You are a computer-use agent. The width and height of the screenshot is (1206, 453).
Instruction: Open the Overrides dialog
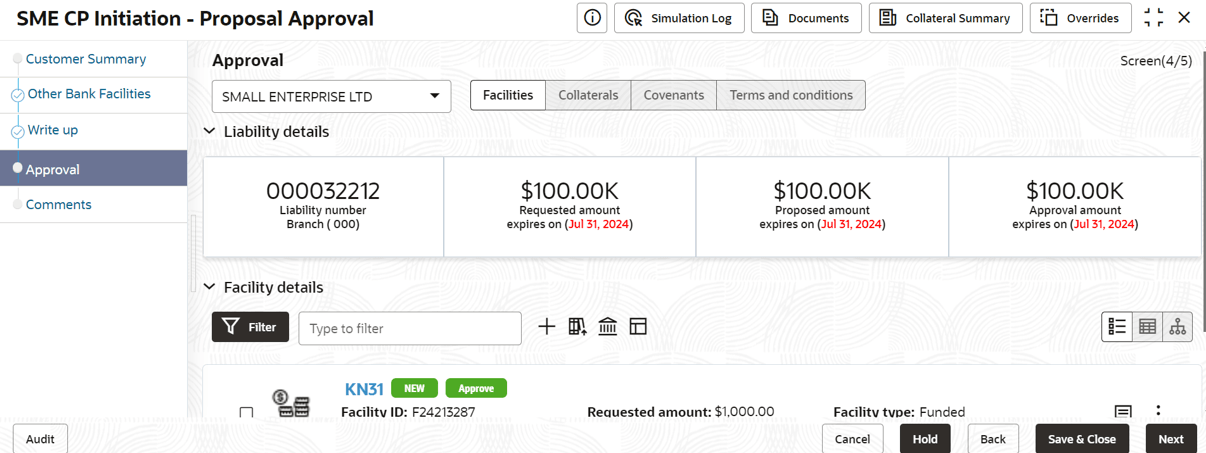pos(1080,18)
